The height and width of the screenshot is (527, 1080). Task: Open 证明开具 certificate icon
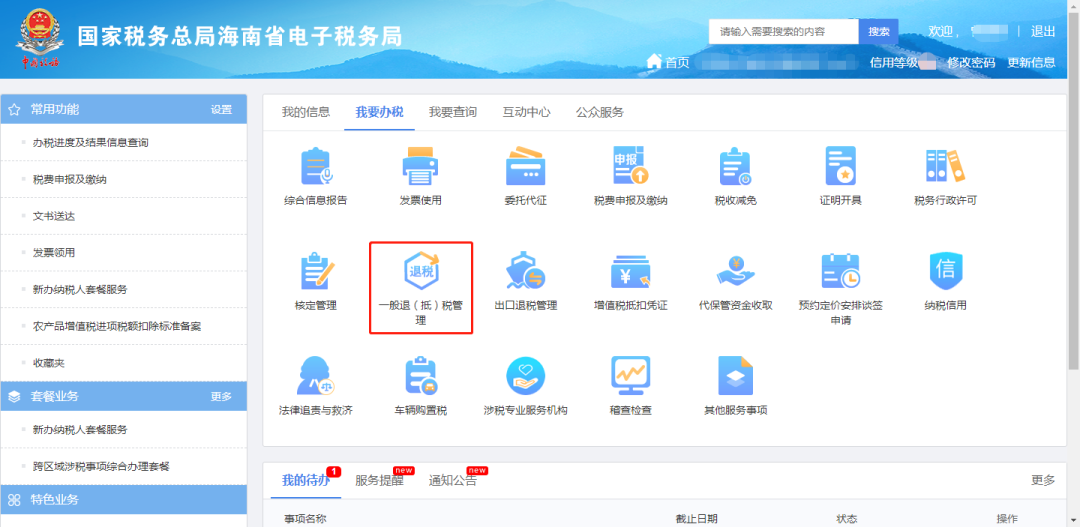click(840, 166)
